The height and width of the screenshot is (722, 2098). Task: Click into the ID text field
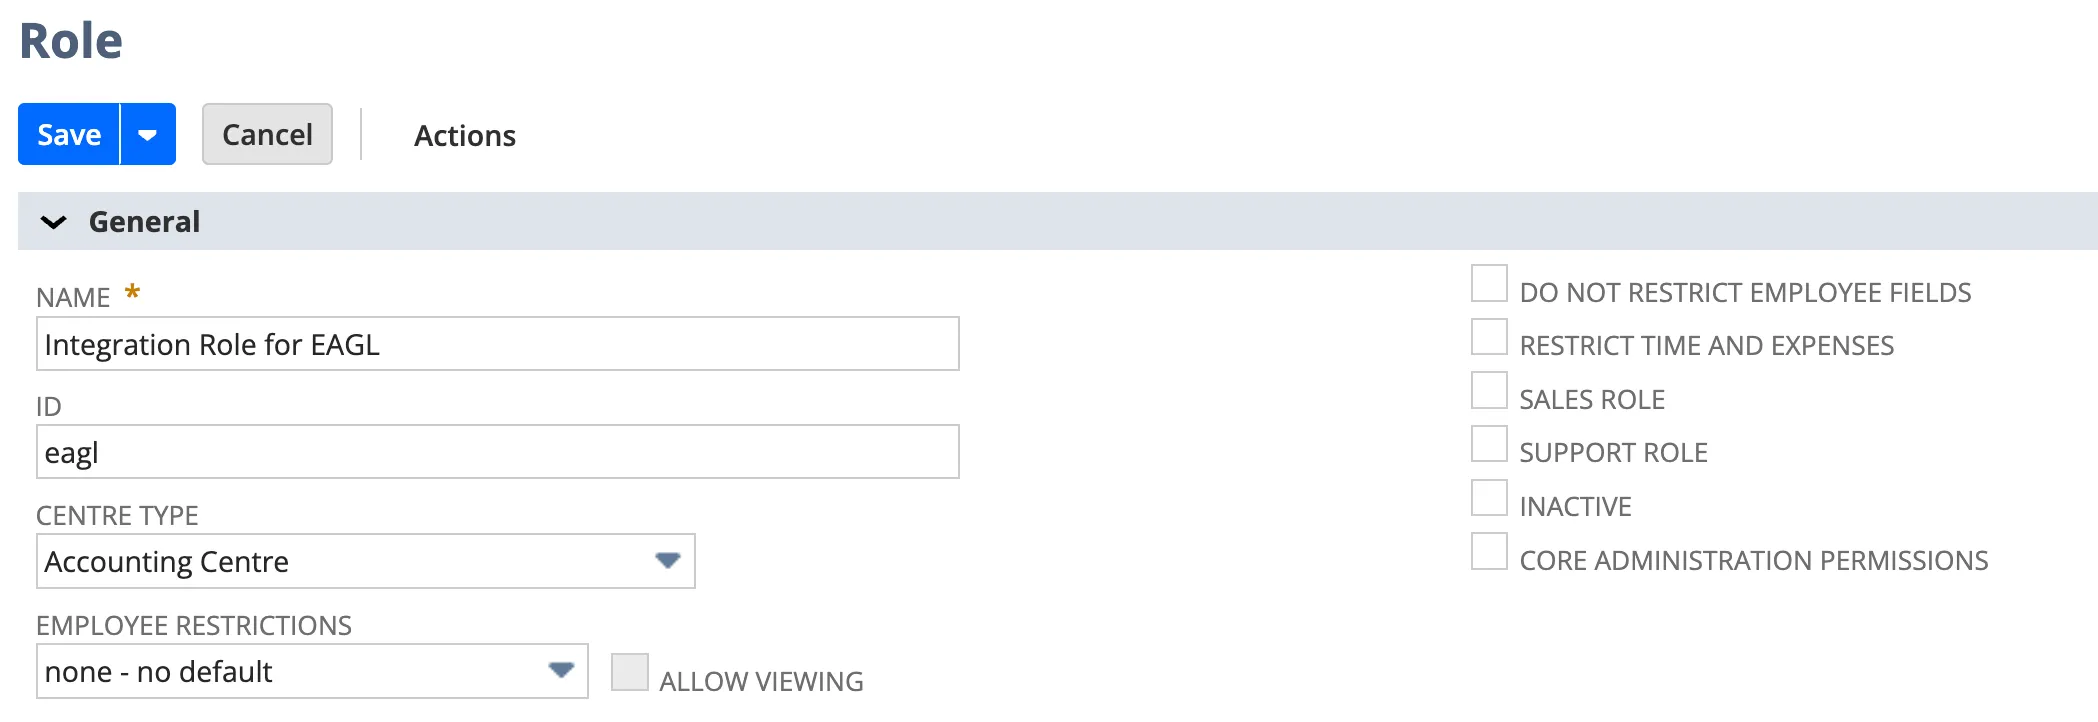click(x=498, y=452)
